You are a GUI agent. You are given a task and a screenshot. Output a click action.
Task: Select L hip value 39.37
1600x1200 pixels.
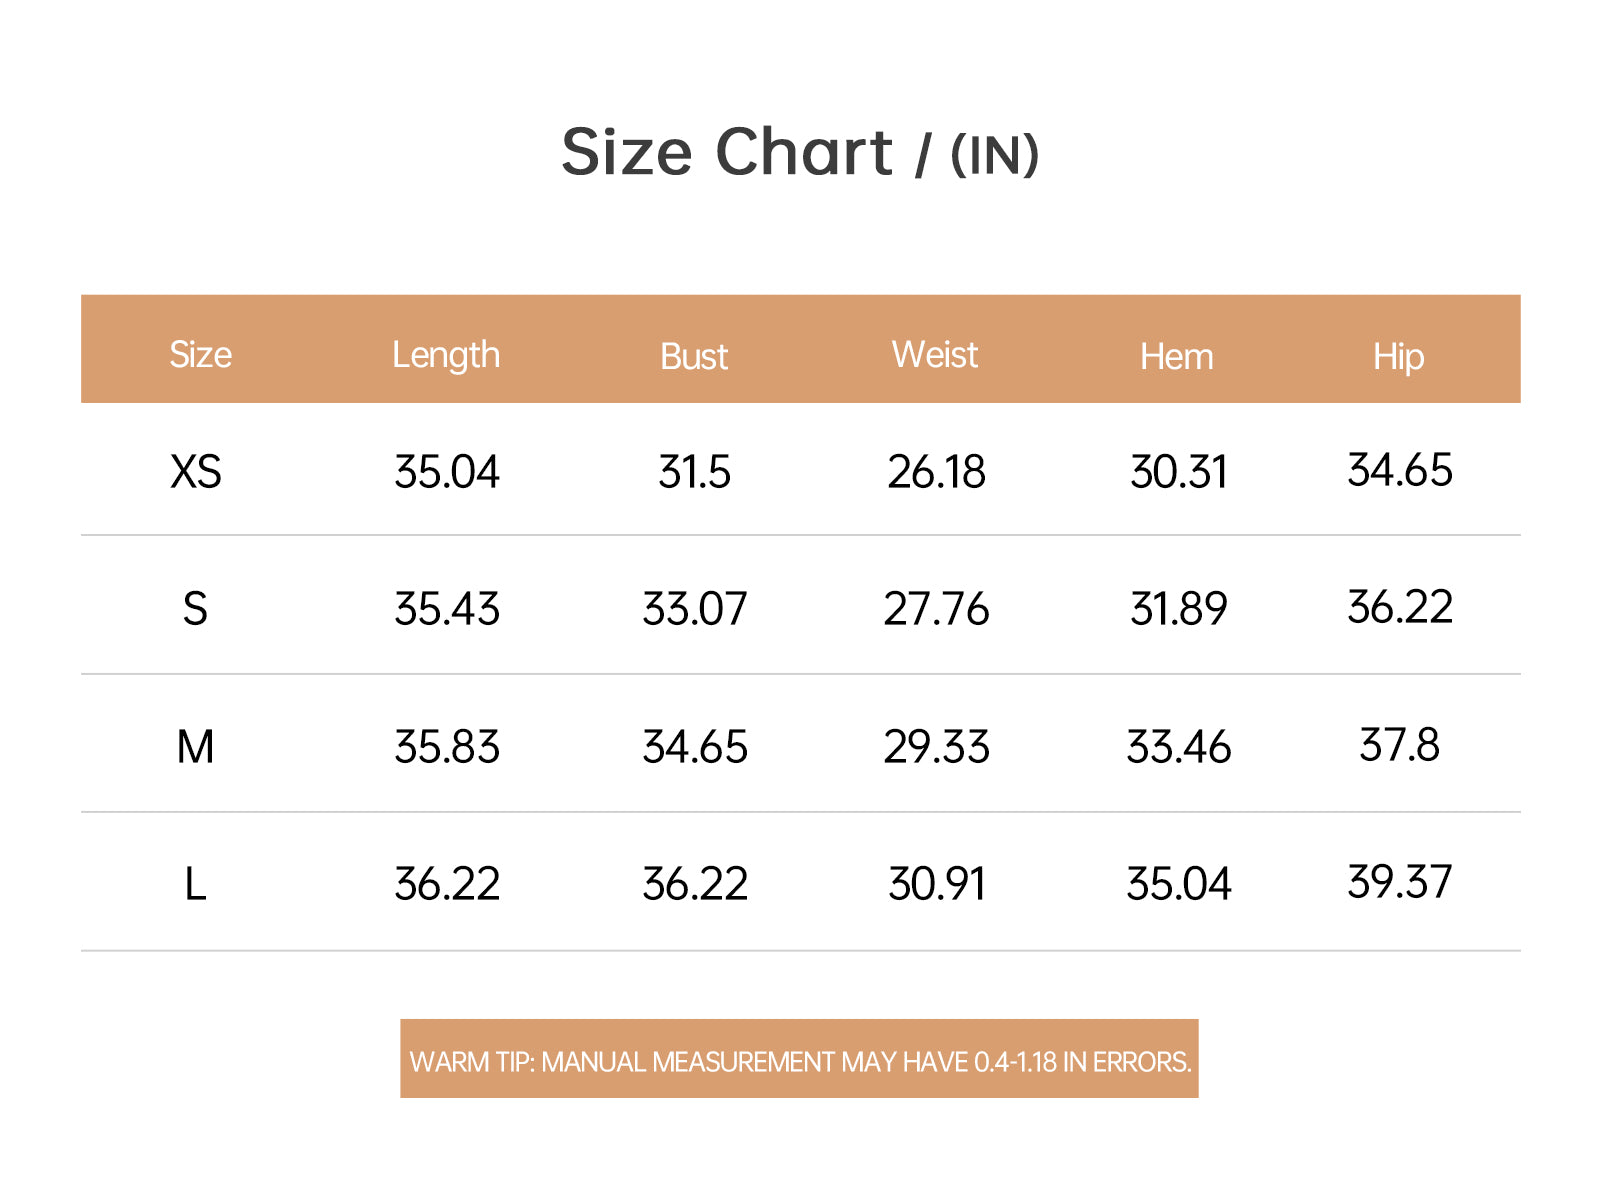point(1399,882)
